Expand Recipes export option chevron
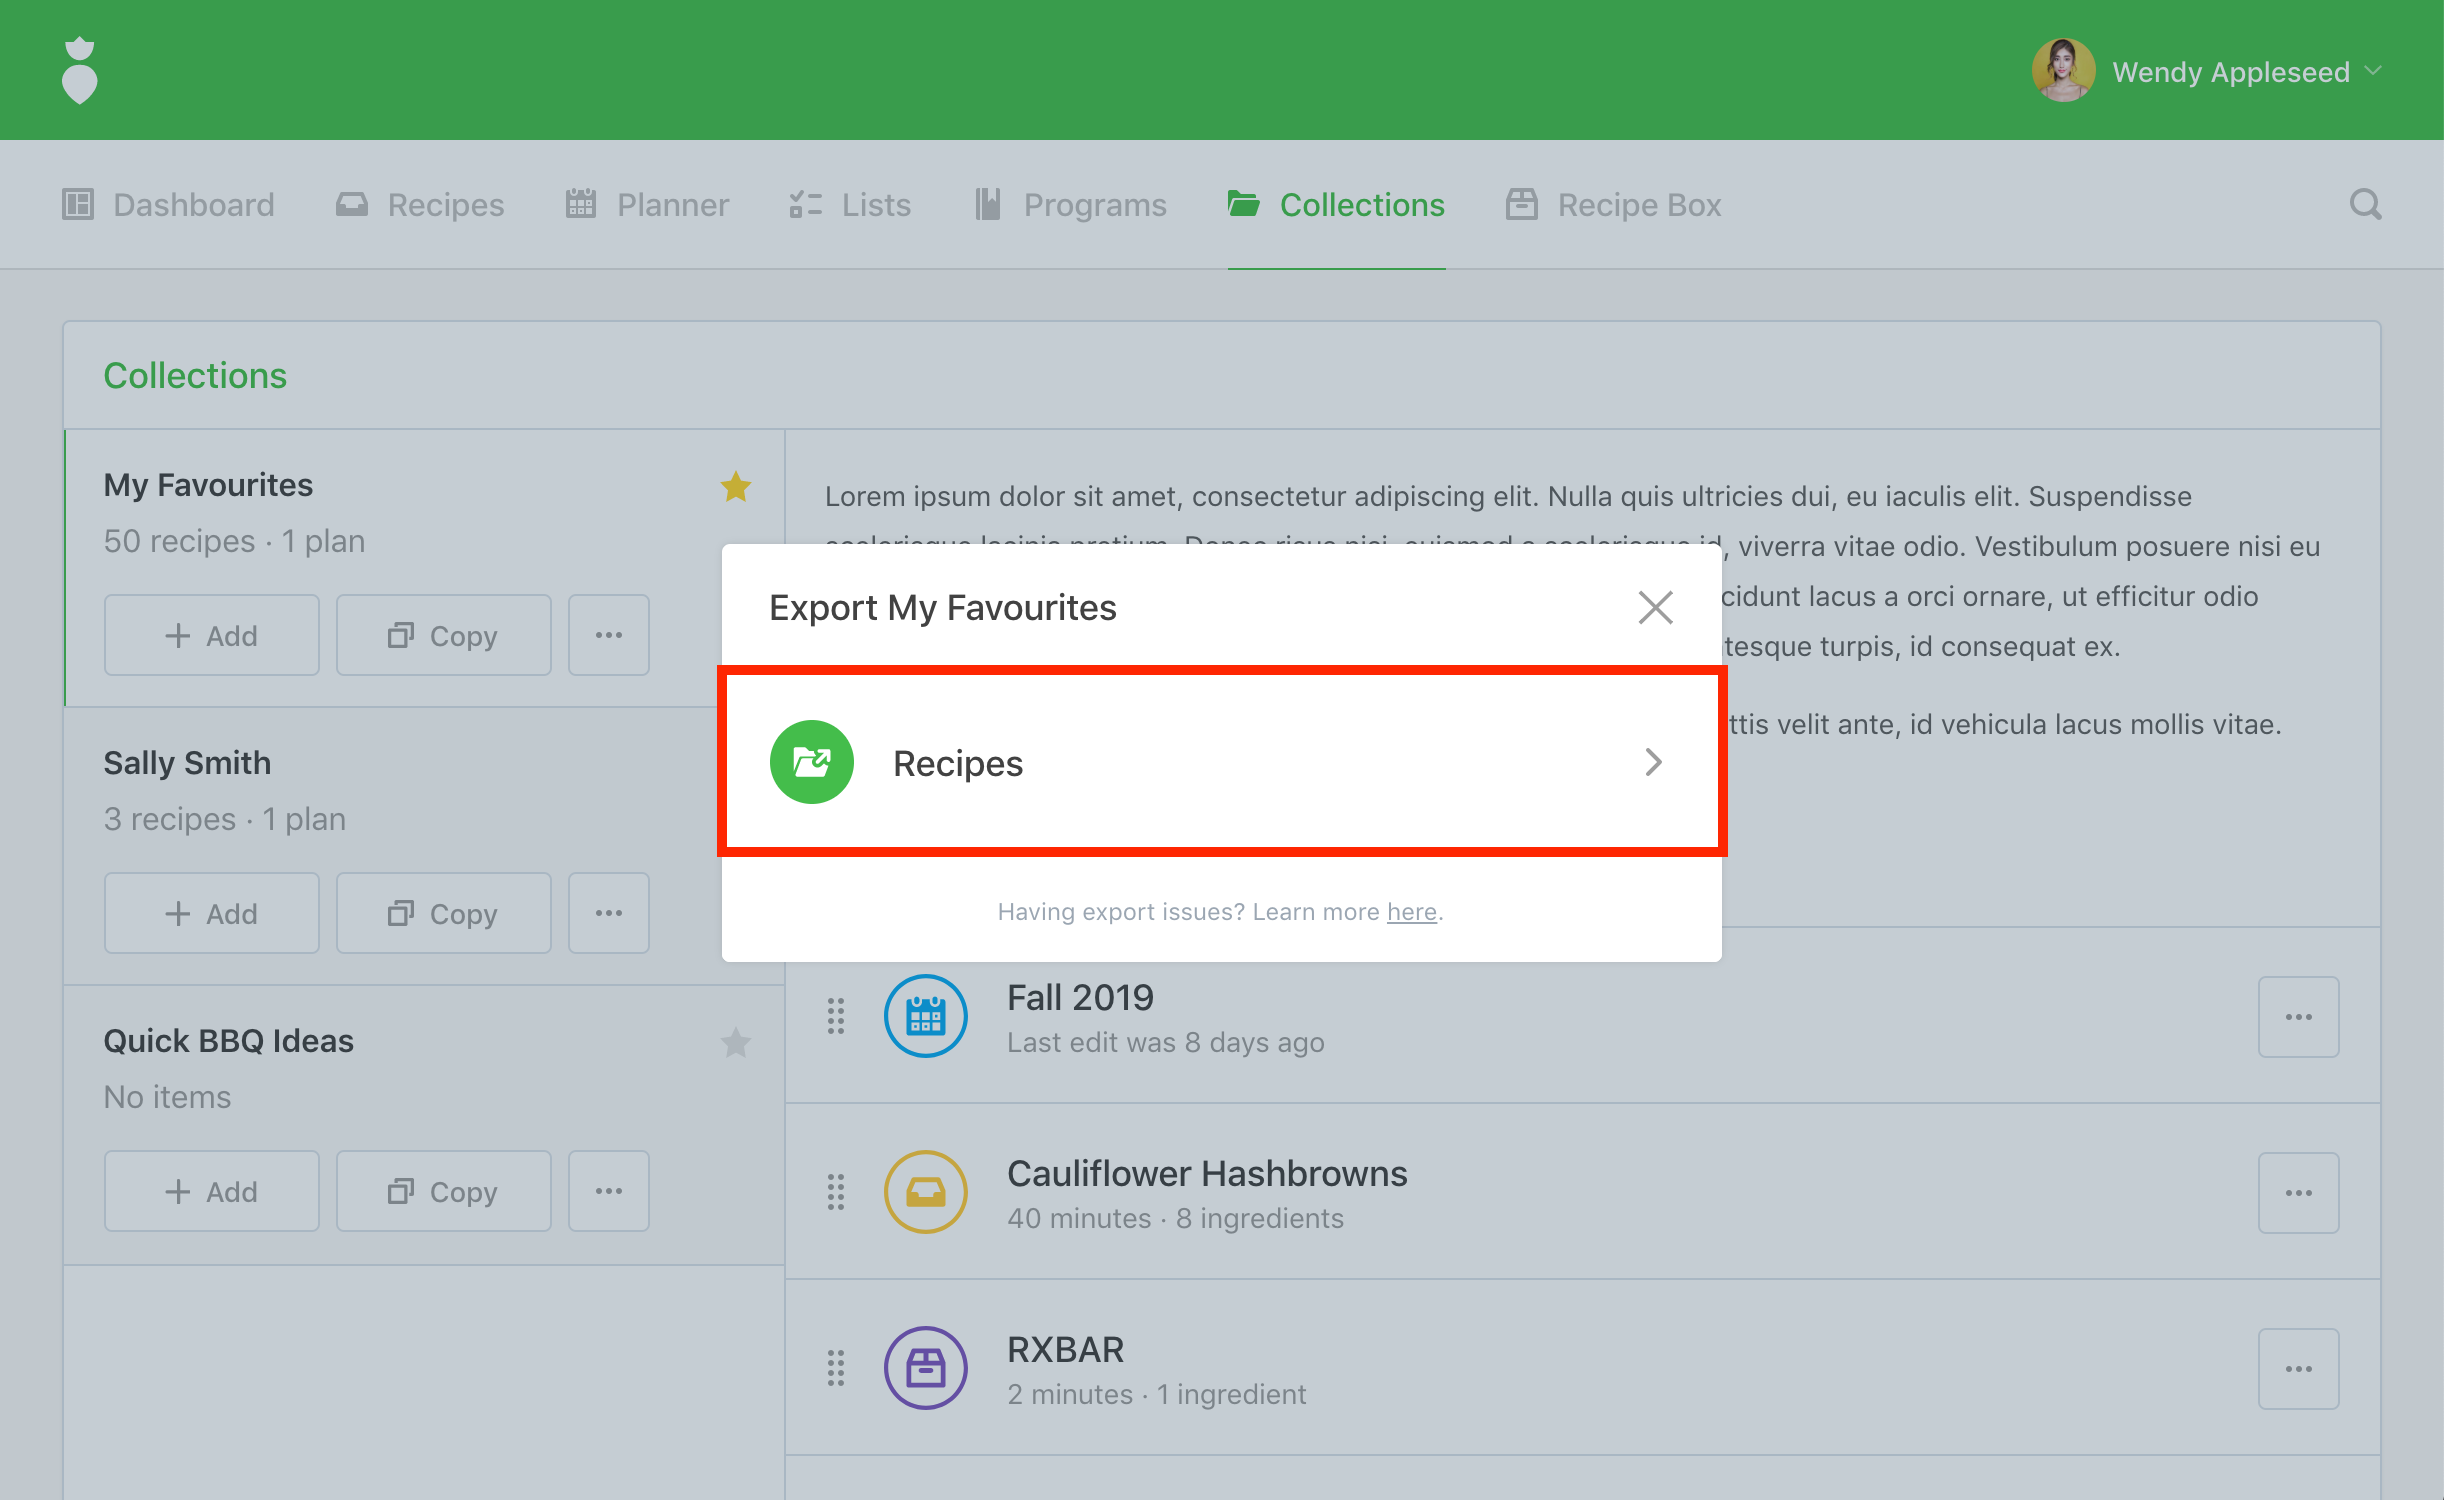 pos(1653,762)
